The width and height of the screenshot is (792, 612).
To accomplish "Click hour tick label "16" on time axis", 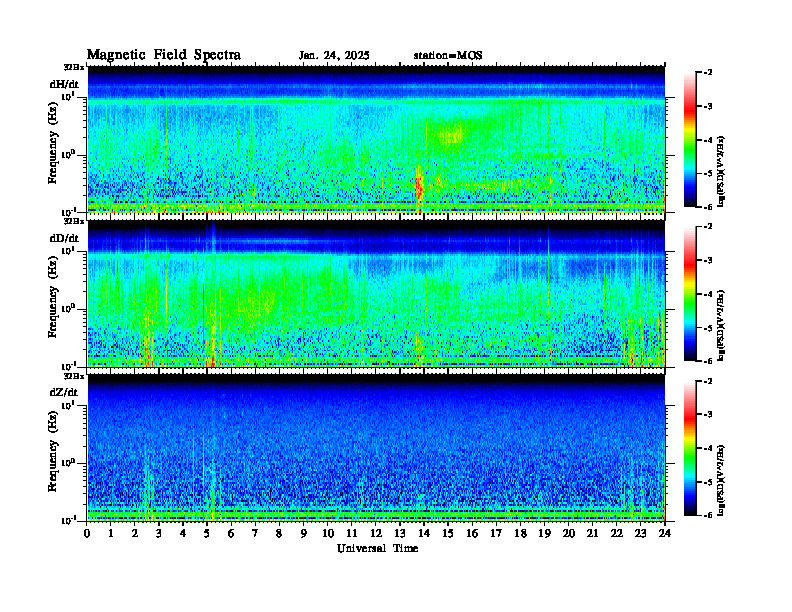I will pos(472,533).
